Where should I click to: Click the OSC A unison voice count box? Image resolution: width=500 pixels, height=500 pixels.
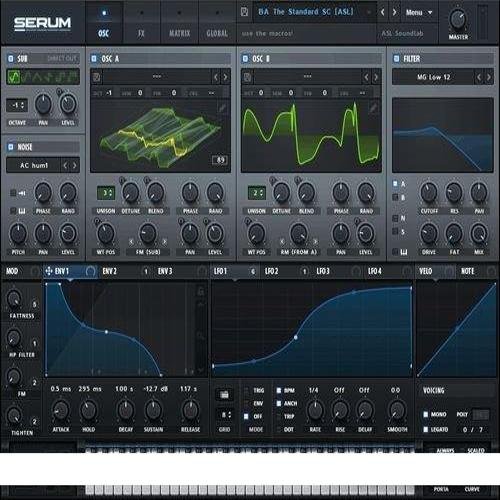click(x=106, y=193)
